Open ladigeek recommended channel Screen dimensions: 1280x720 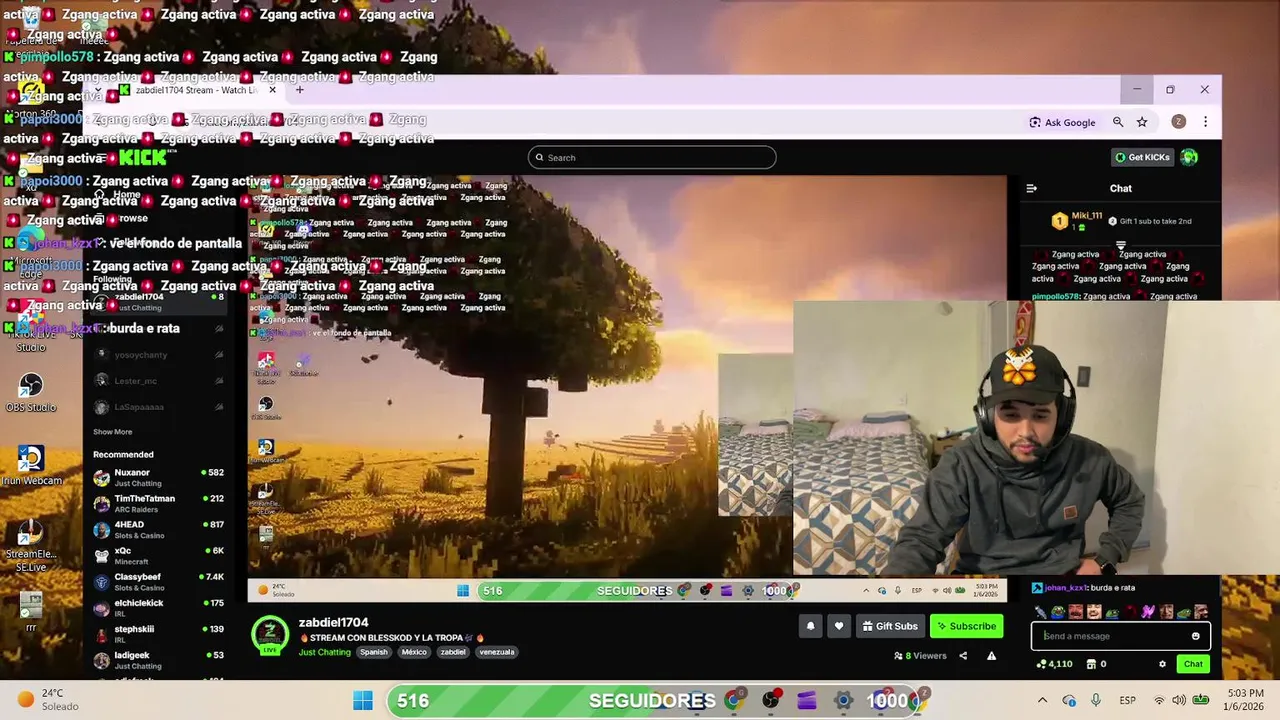tap(158, 659)
